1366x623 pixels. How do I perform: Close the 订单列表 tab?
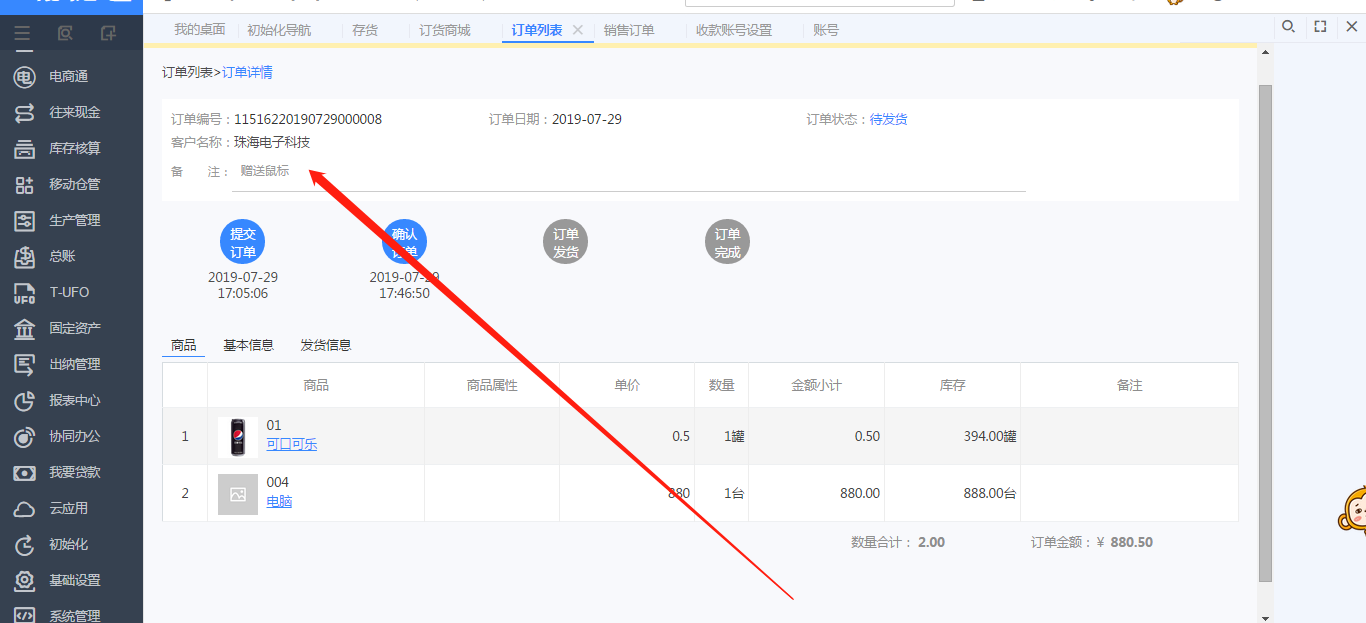577,30
